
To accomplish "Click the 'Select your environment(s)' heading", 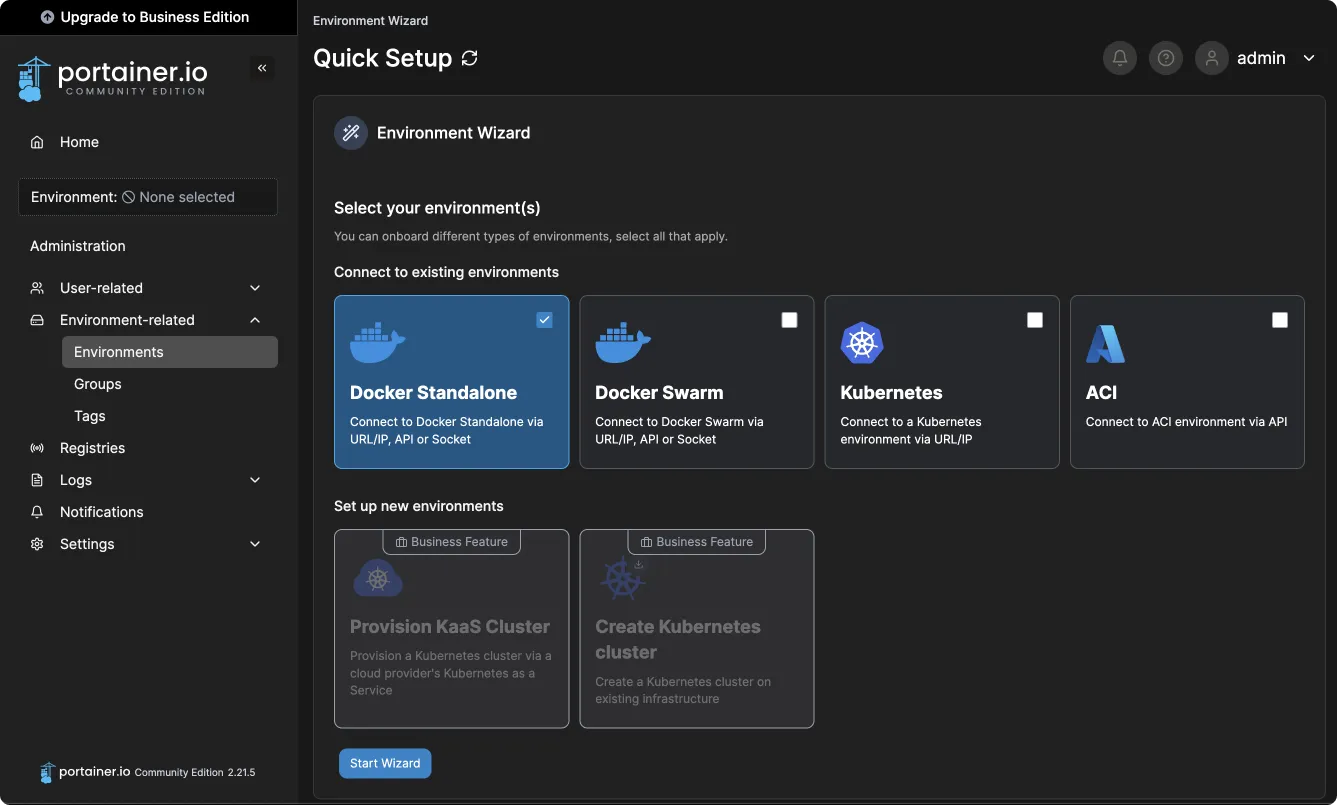I will click(437, 208).
